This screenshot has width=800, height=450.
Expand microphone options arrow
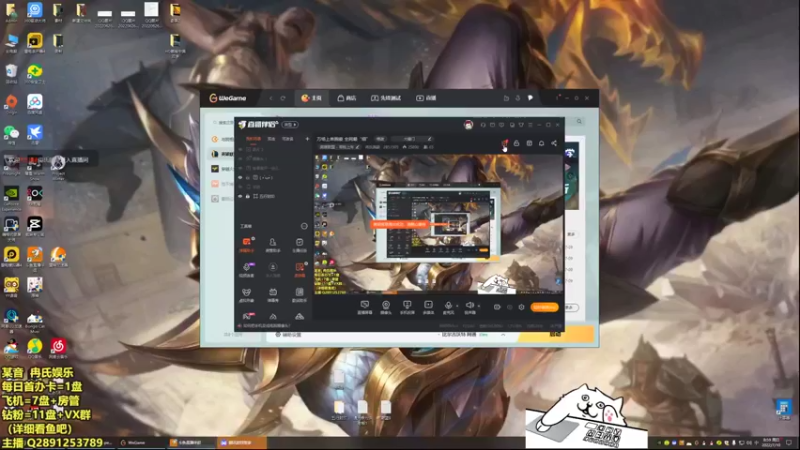[x=457, y=306]
